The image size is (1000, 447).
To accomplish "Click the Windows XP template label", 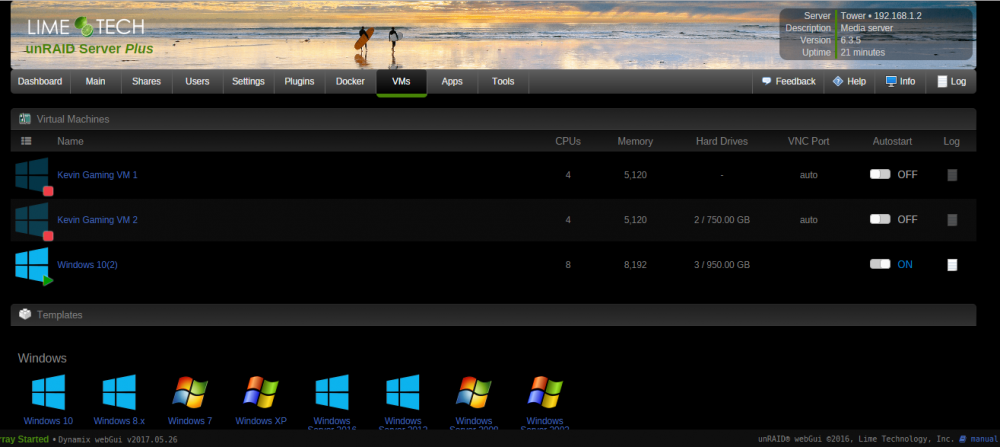I will pyautogui.click(x=261, y=421).
